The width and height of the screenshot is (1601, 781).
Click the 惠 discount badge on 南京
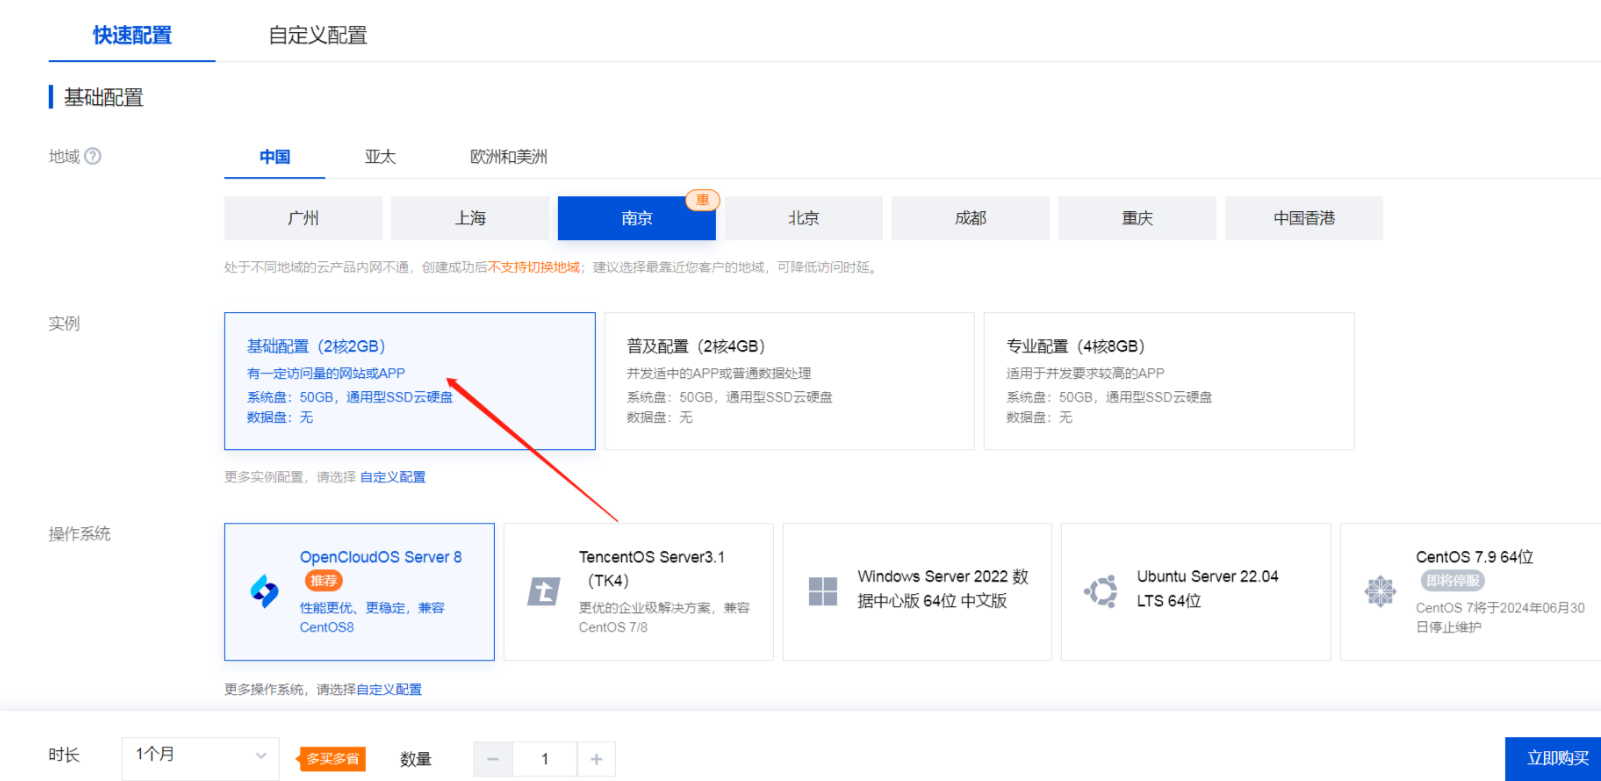coord(702,200)
